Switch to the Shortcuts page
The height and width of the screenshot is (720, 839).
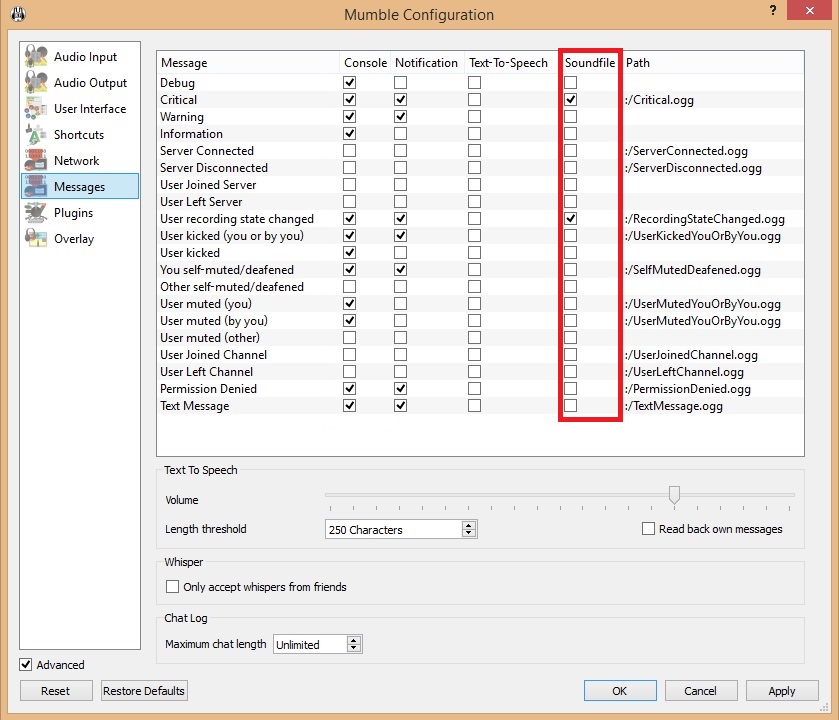80,135
